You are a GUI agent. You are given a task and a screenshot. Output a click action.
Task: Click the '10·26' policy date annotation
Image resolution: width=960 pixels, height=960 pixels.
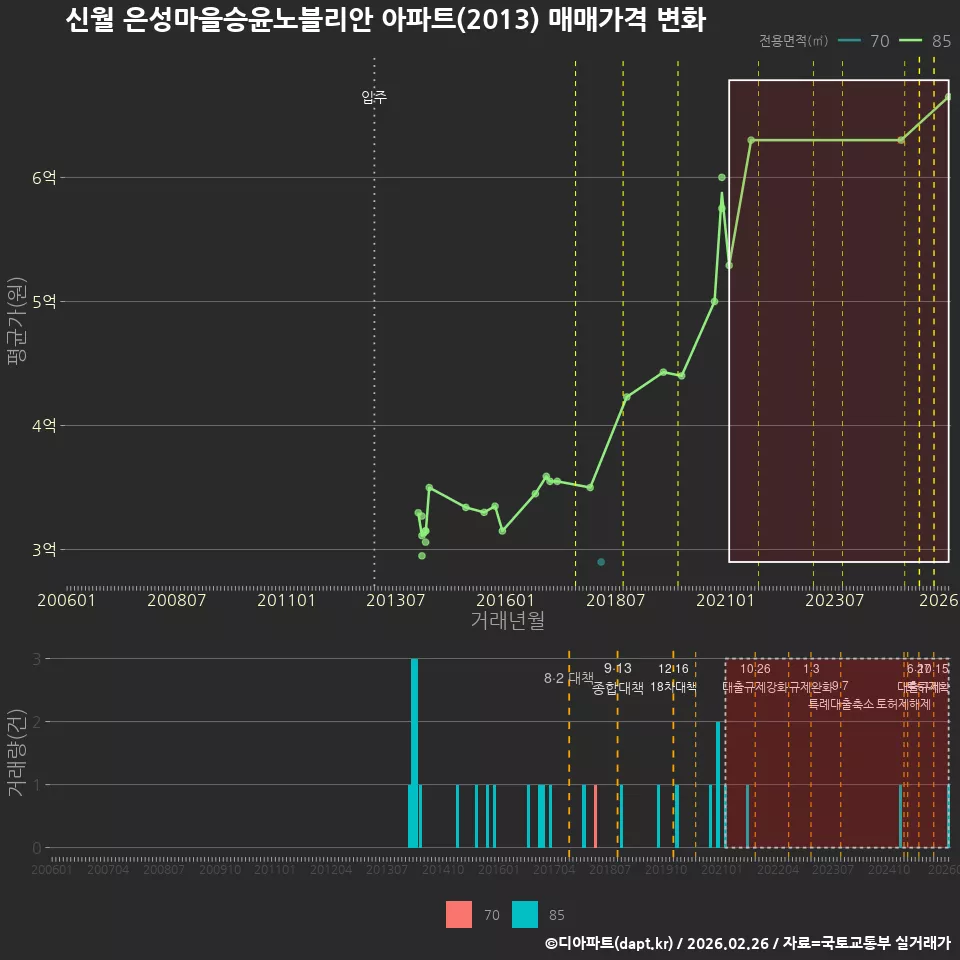click(x=755, y=669)
